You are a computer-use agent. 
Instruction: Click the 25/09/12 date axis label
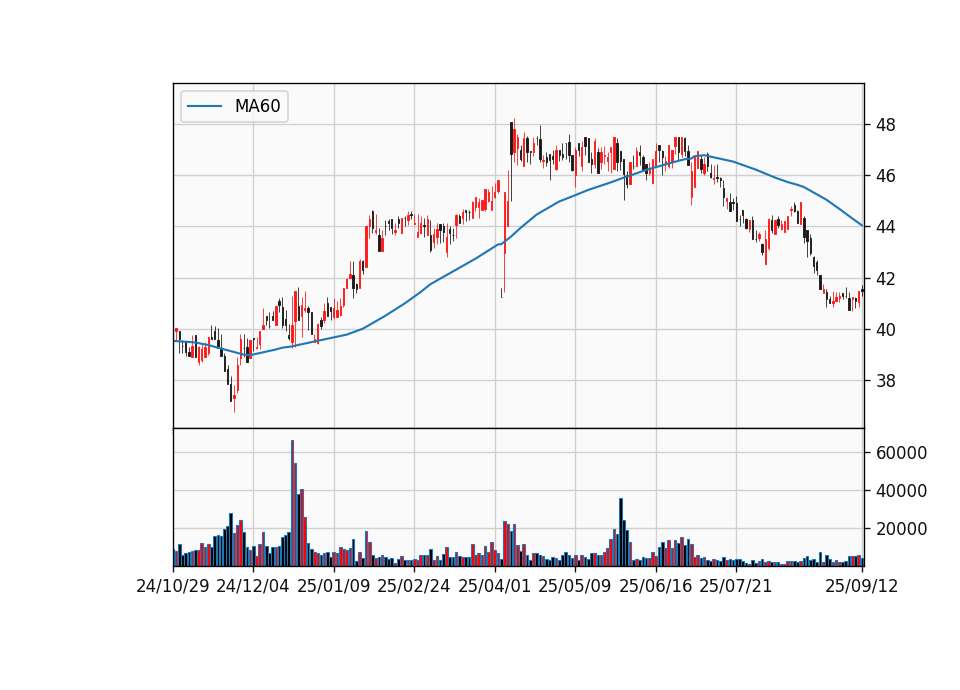(862, 586)
